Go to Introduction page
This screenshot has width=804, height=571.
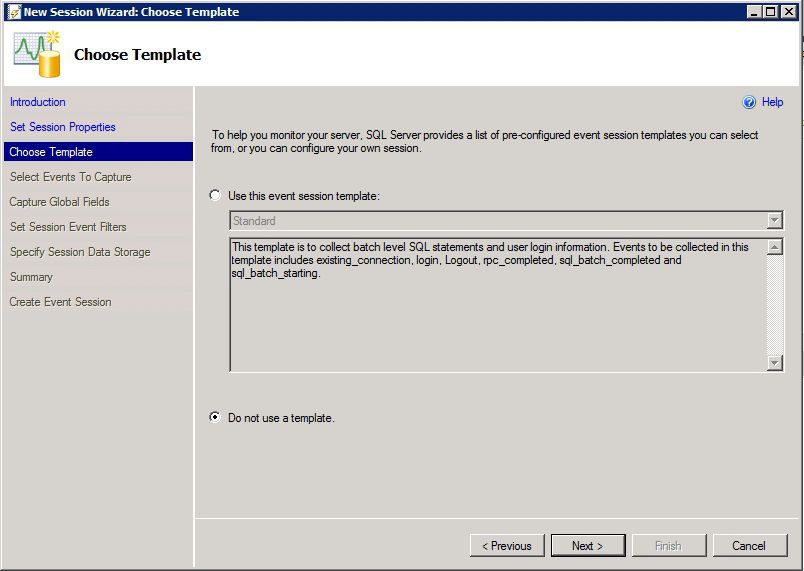[37, 102]
